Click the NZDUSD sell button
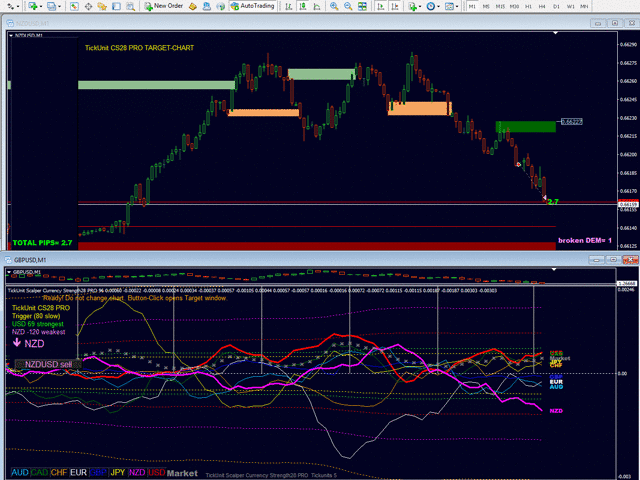 click(48, 364)
